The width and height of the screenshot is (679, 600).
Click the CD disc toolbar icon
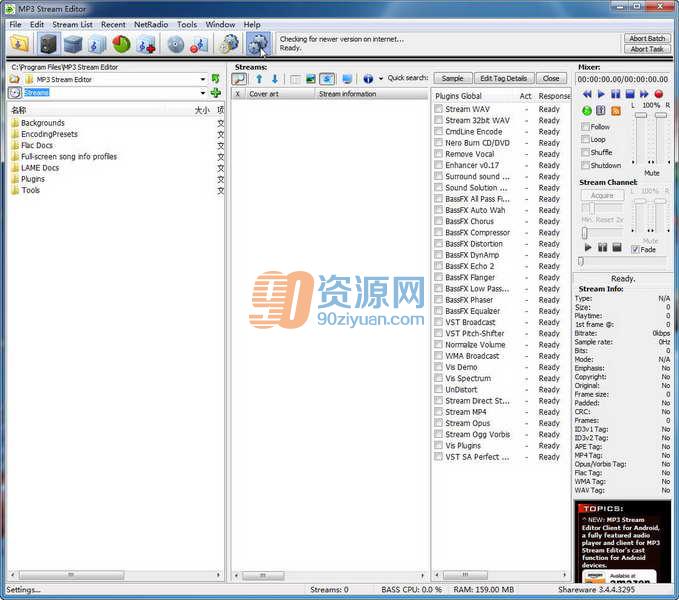175,44
